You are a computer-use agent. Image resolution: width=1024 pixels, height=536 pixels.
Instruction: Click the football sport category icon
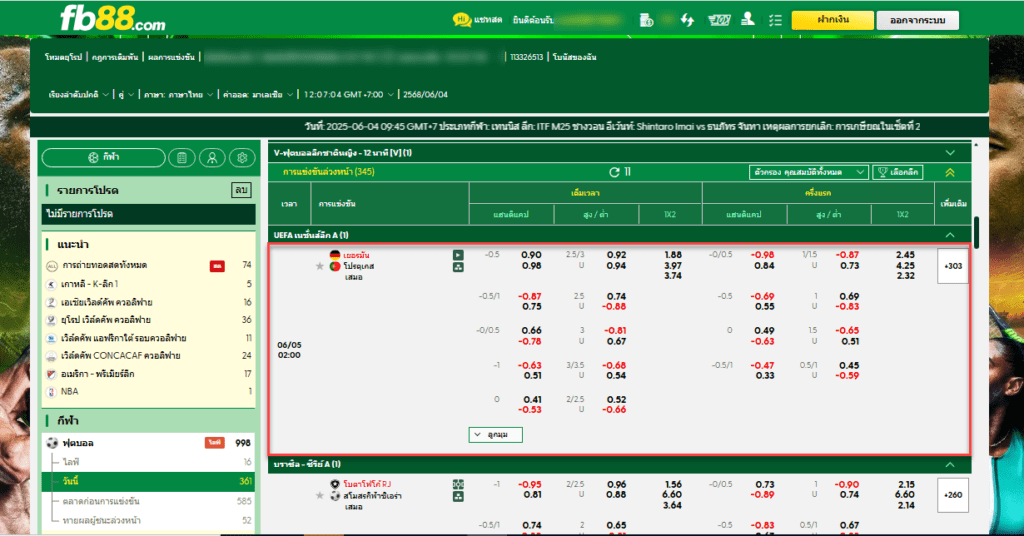click(x=52, y=443)
